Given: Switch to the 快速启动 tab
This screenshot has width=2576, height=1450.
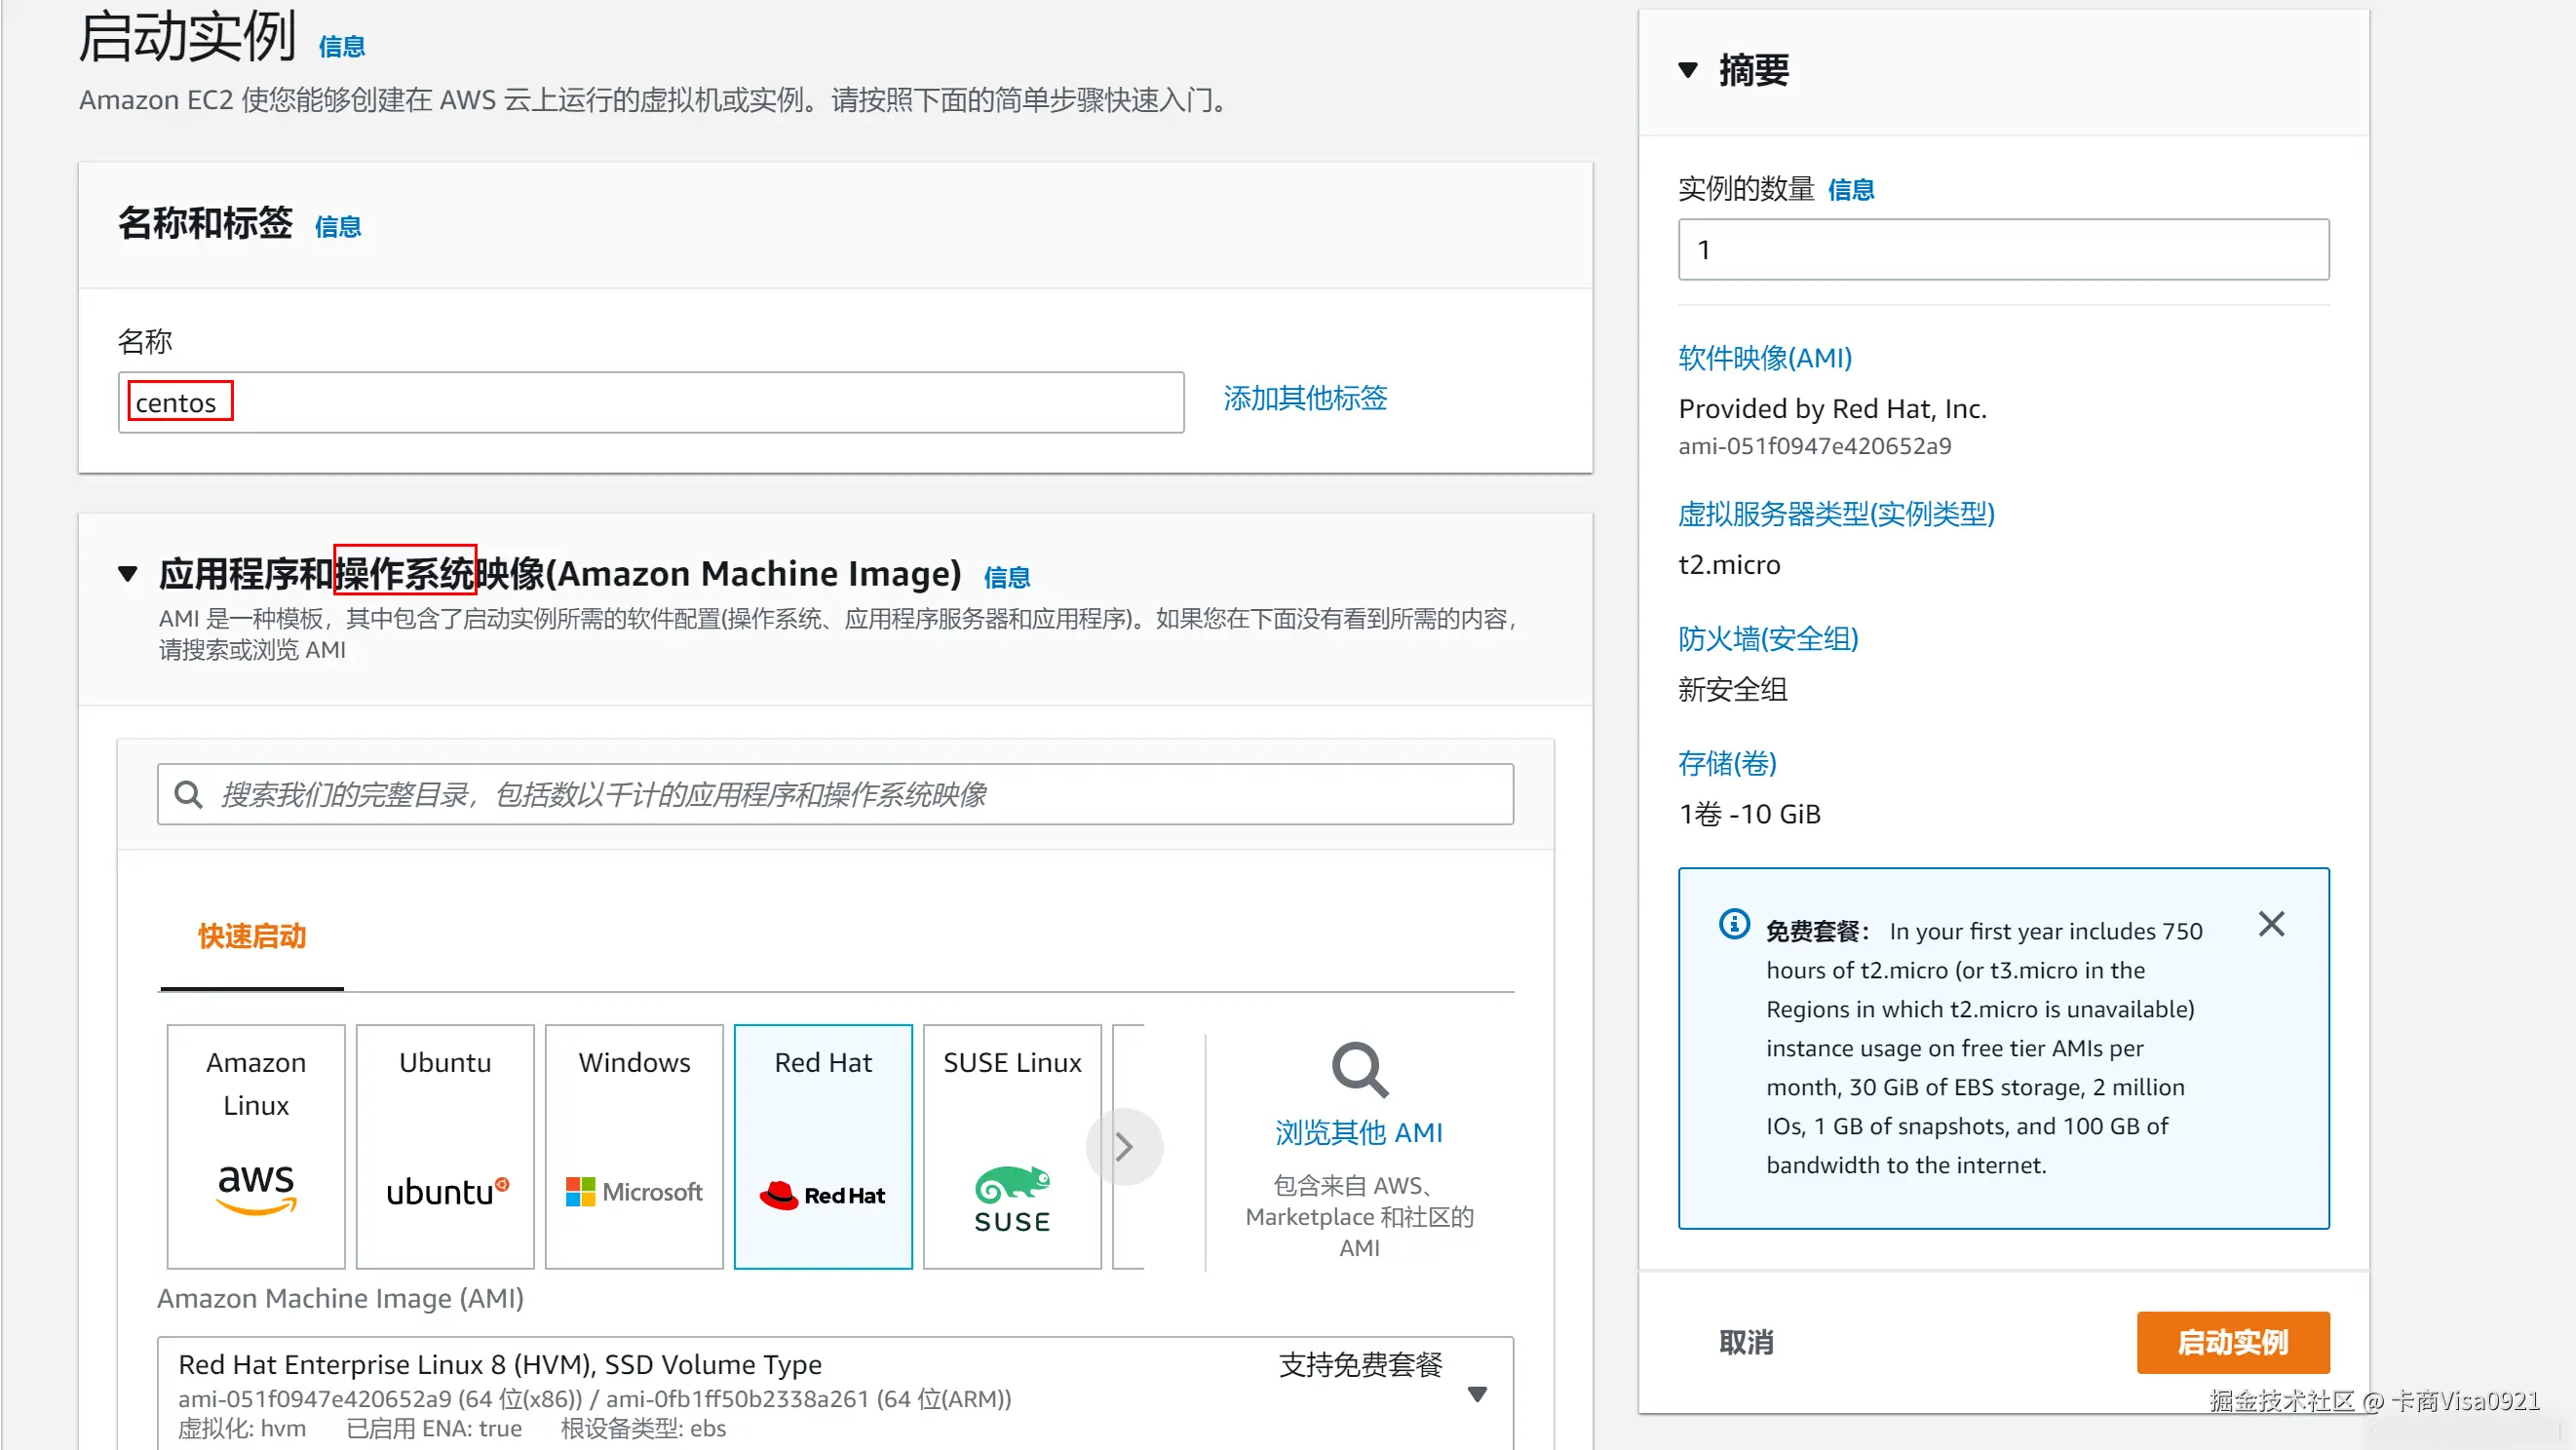Looking at the screenshot, I should 252,937.
